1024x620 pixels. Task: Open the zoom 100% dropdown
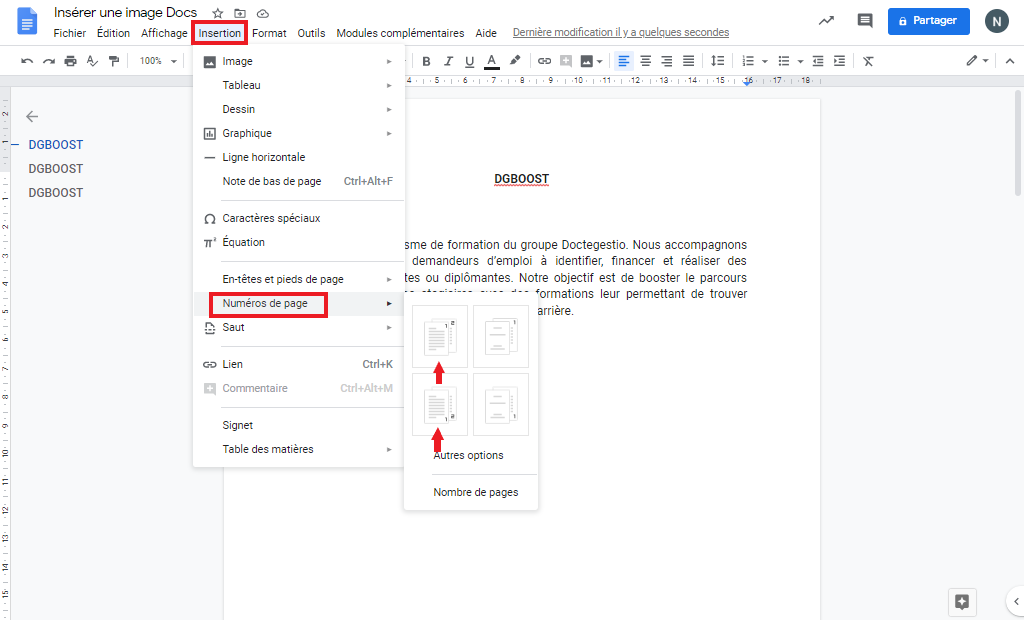(158, 61)
